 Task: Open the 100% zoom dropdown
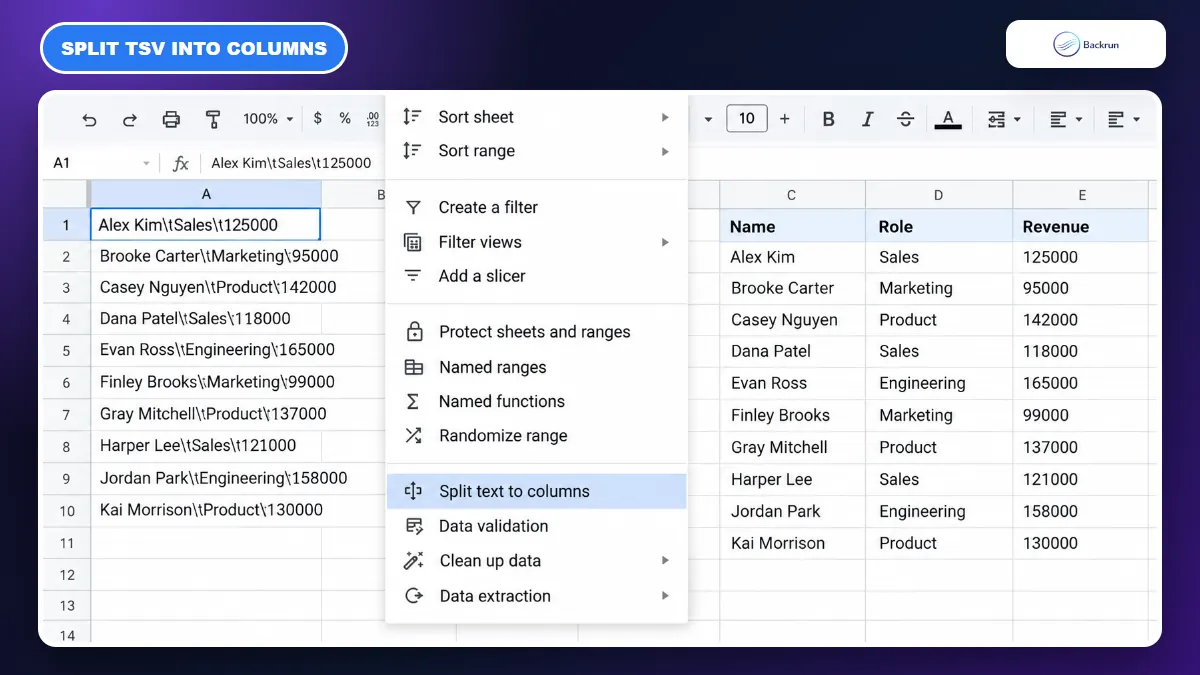tap(268, 119)
